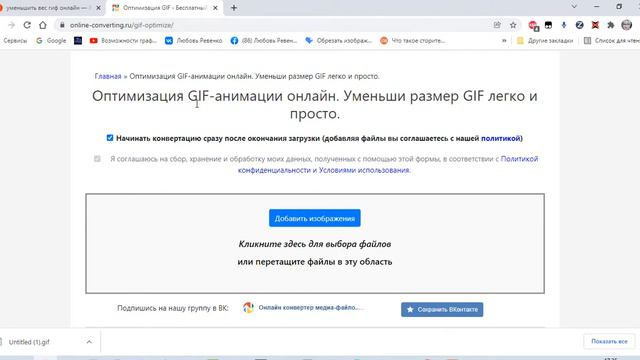Open the black square extension icon
640x360 pixels.
click(x=548, y=25)
